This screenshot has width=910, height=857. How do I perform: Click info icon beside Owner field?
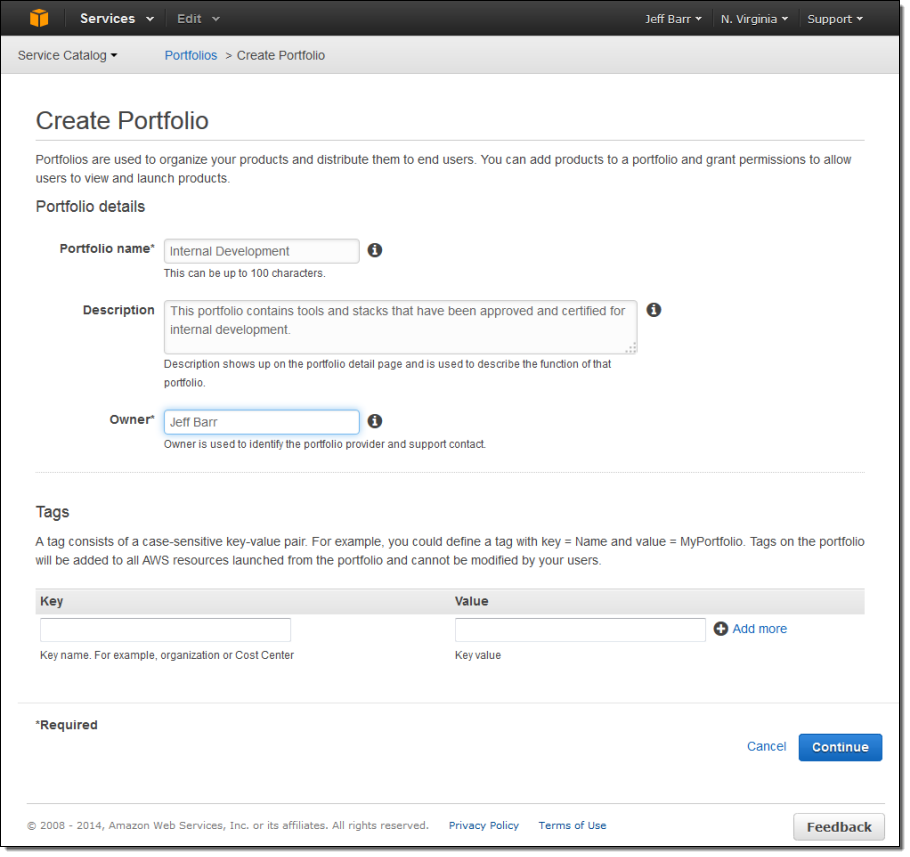tap(375, 421)
